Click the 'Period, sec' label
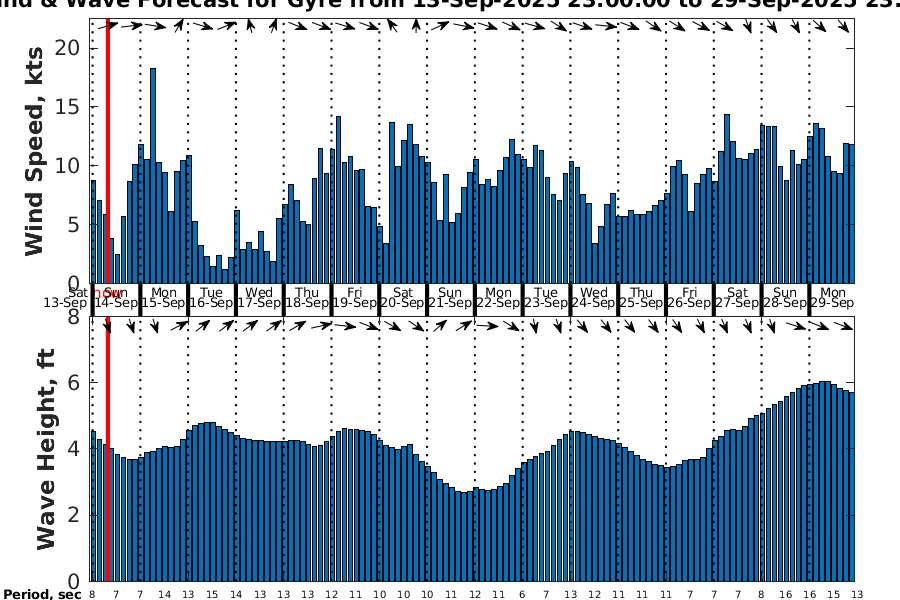Viewport: 900px width, 600px height. tap(42, 594)
